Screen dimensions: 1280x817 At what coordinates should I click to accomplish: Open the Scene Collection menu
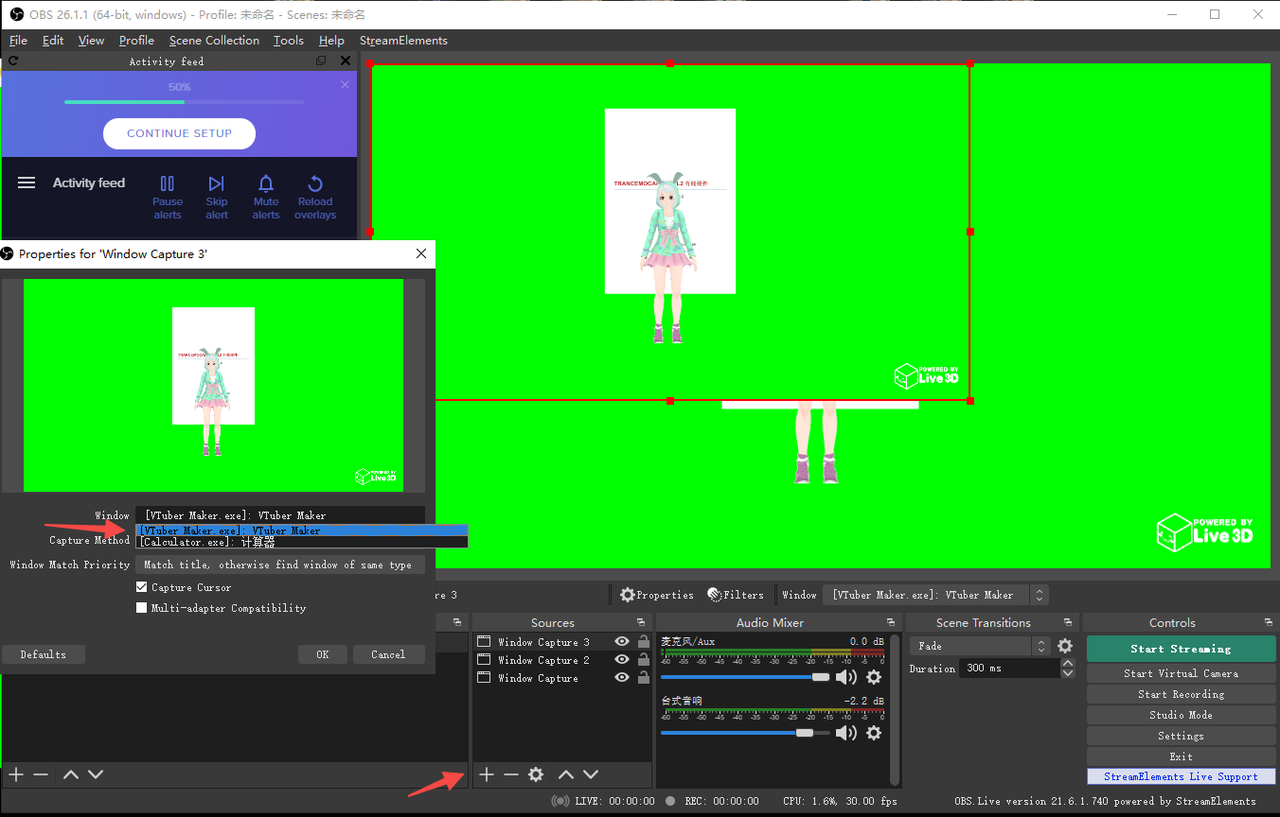[214, 41]
